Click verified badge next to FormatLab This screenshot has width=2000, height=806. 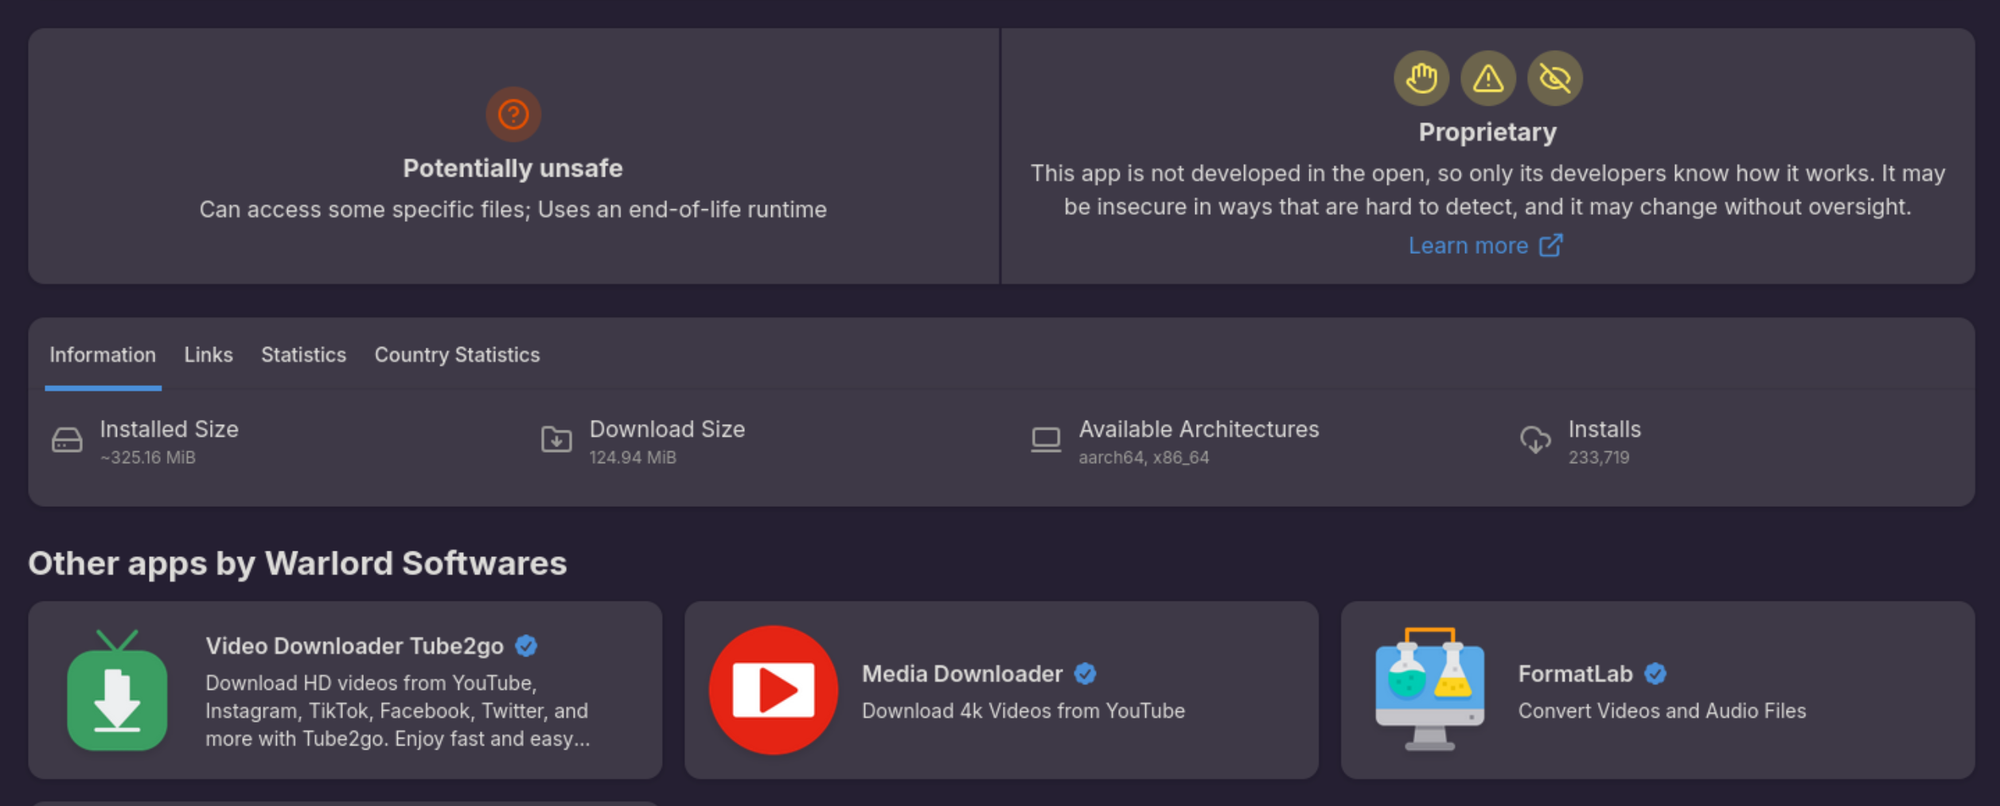pos(1655,674)
